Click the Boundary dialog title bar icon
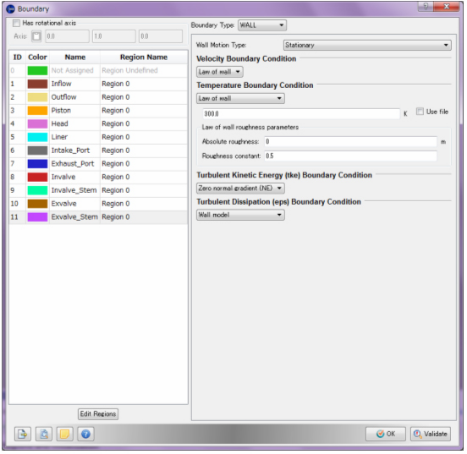This screenshot has height=454, width=467. pos(11,9)
